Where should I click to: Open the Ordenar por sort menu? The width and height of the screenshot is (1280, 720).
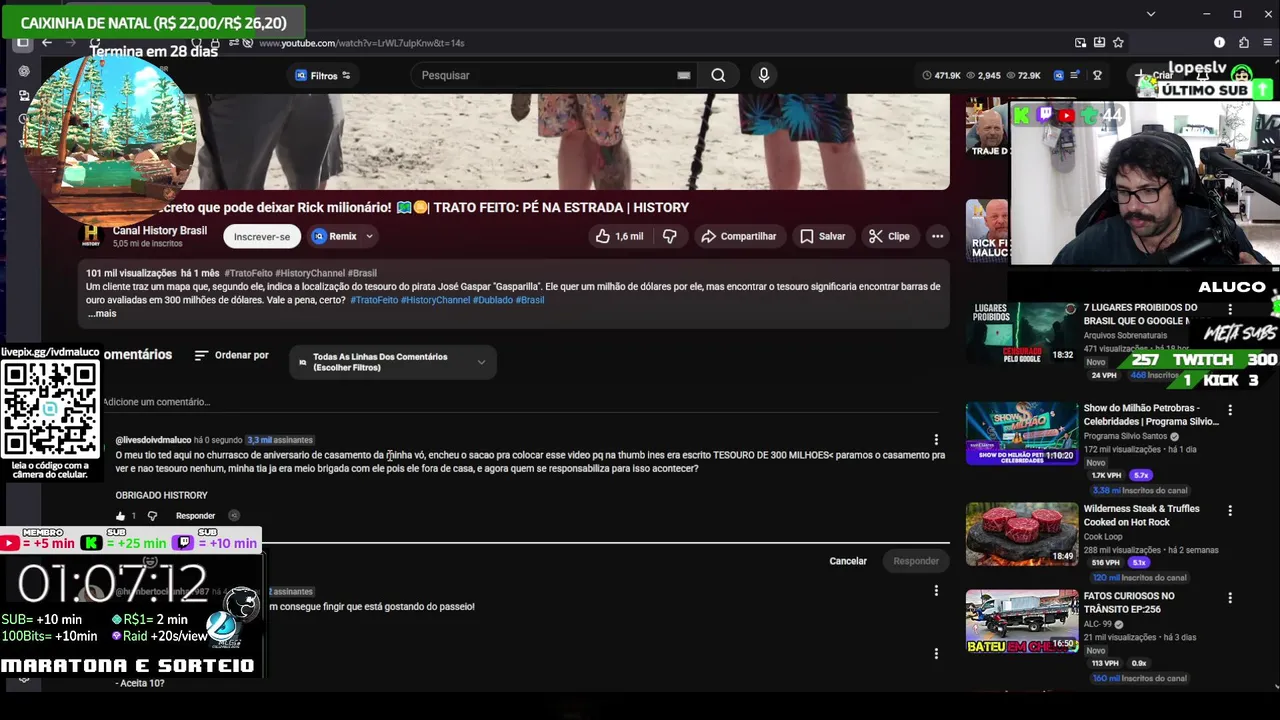tap(232, 355)
